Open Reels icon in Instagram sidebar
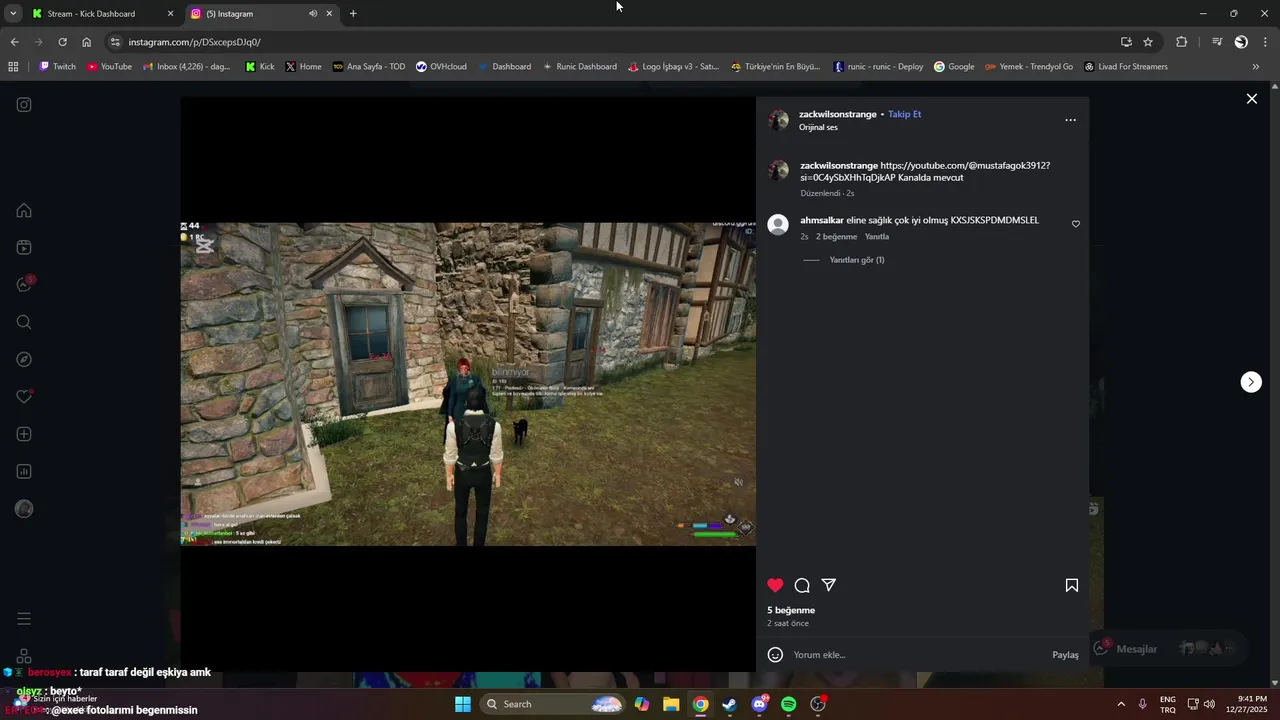The height and width of the screenshot is (720, 1280). coord(24,247)
